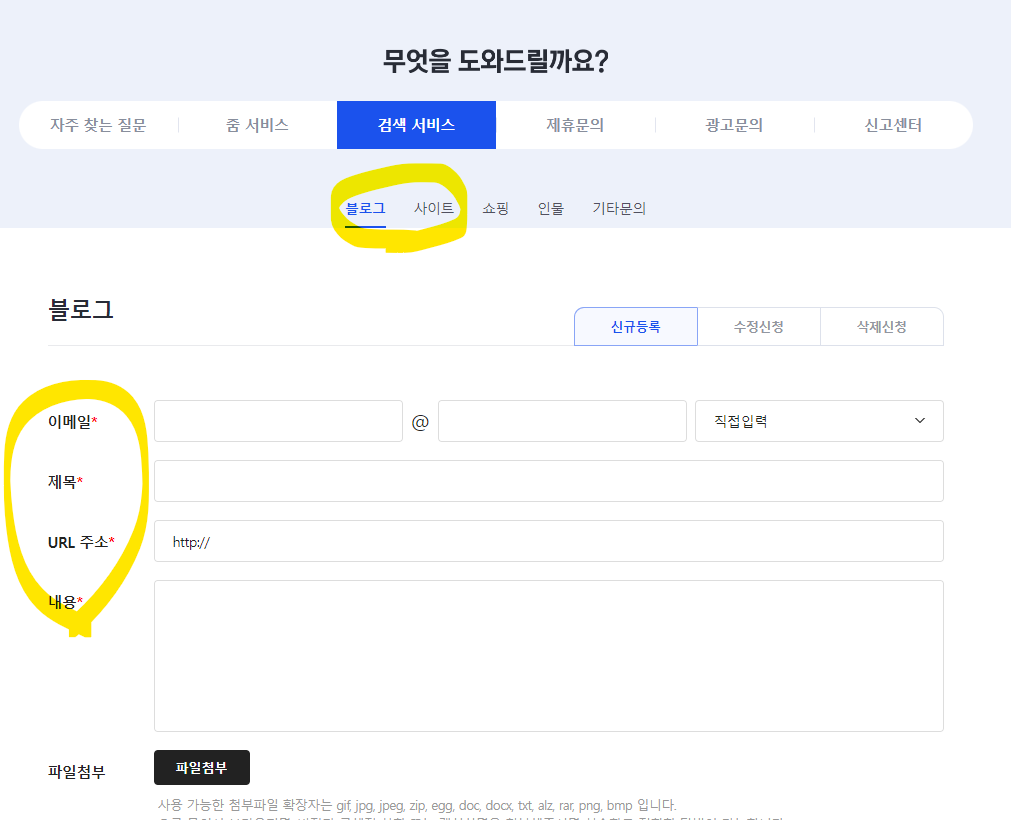Open the 기타문의 category
The image size is (1011, 820).
pos(618,207)
